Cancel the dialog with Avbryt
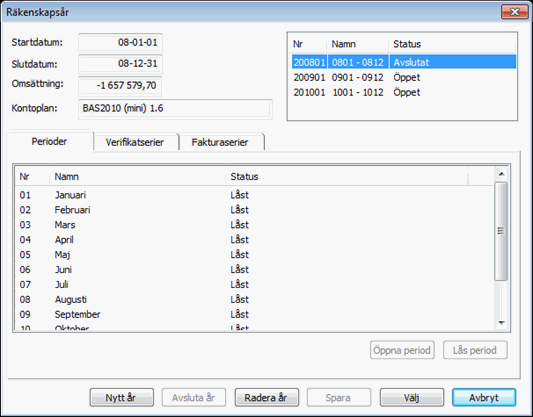Viewport: 533px width, 417px height. point(484,397)
